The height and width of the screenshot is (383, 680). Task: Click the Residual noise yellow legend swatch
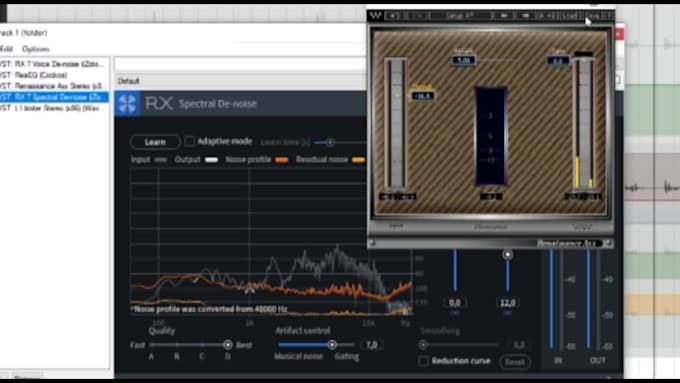pyautogui.click(x=358, y=160)
